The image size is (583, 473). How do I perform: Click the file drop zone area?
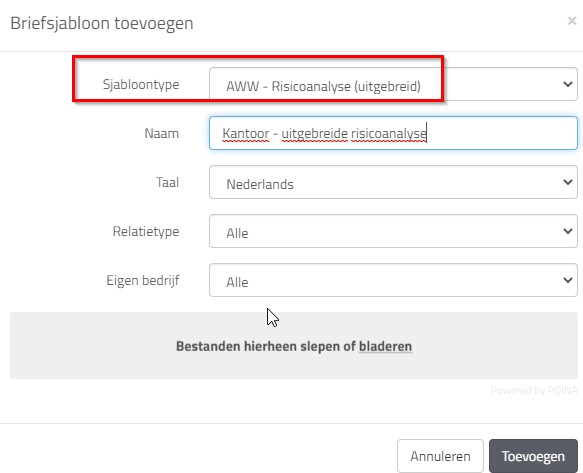click(x=294, y=345)
